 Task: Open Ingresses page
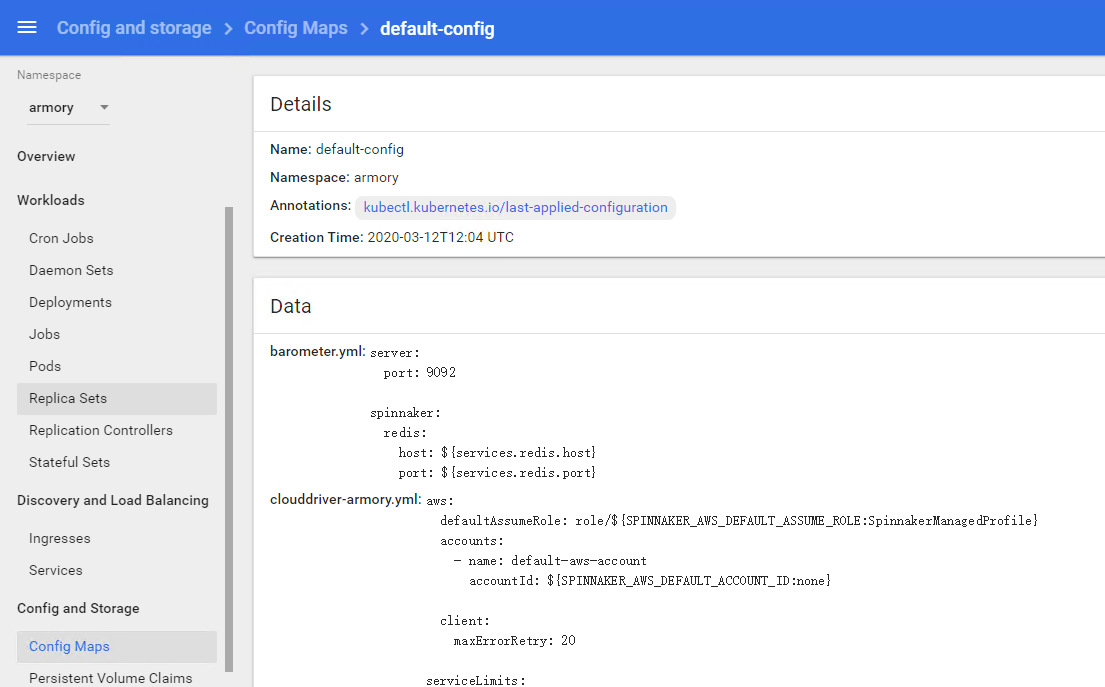coord(60,538)
